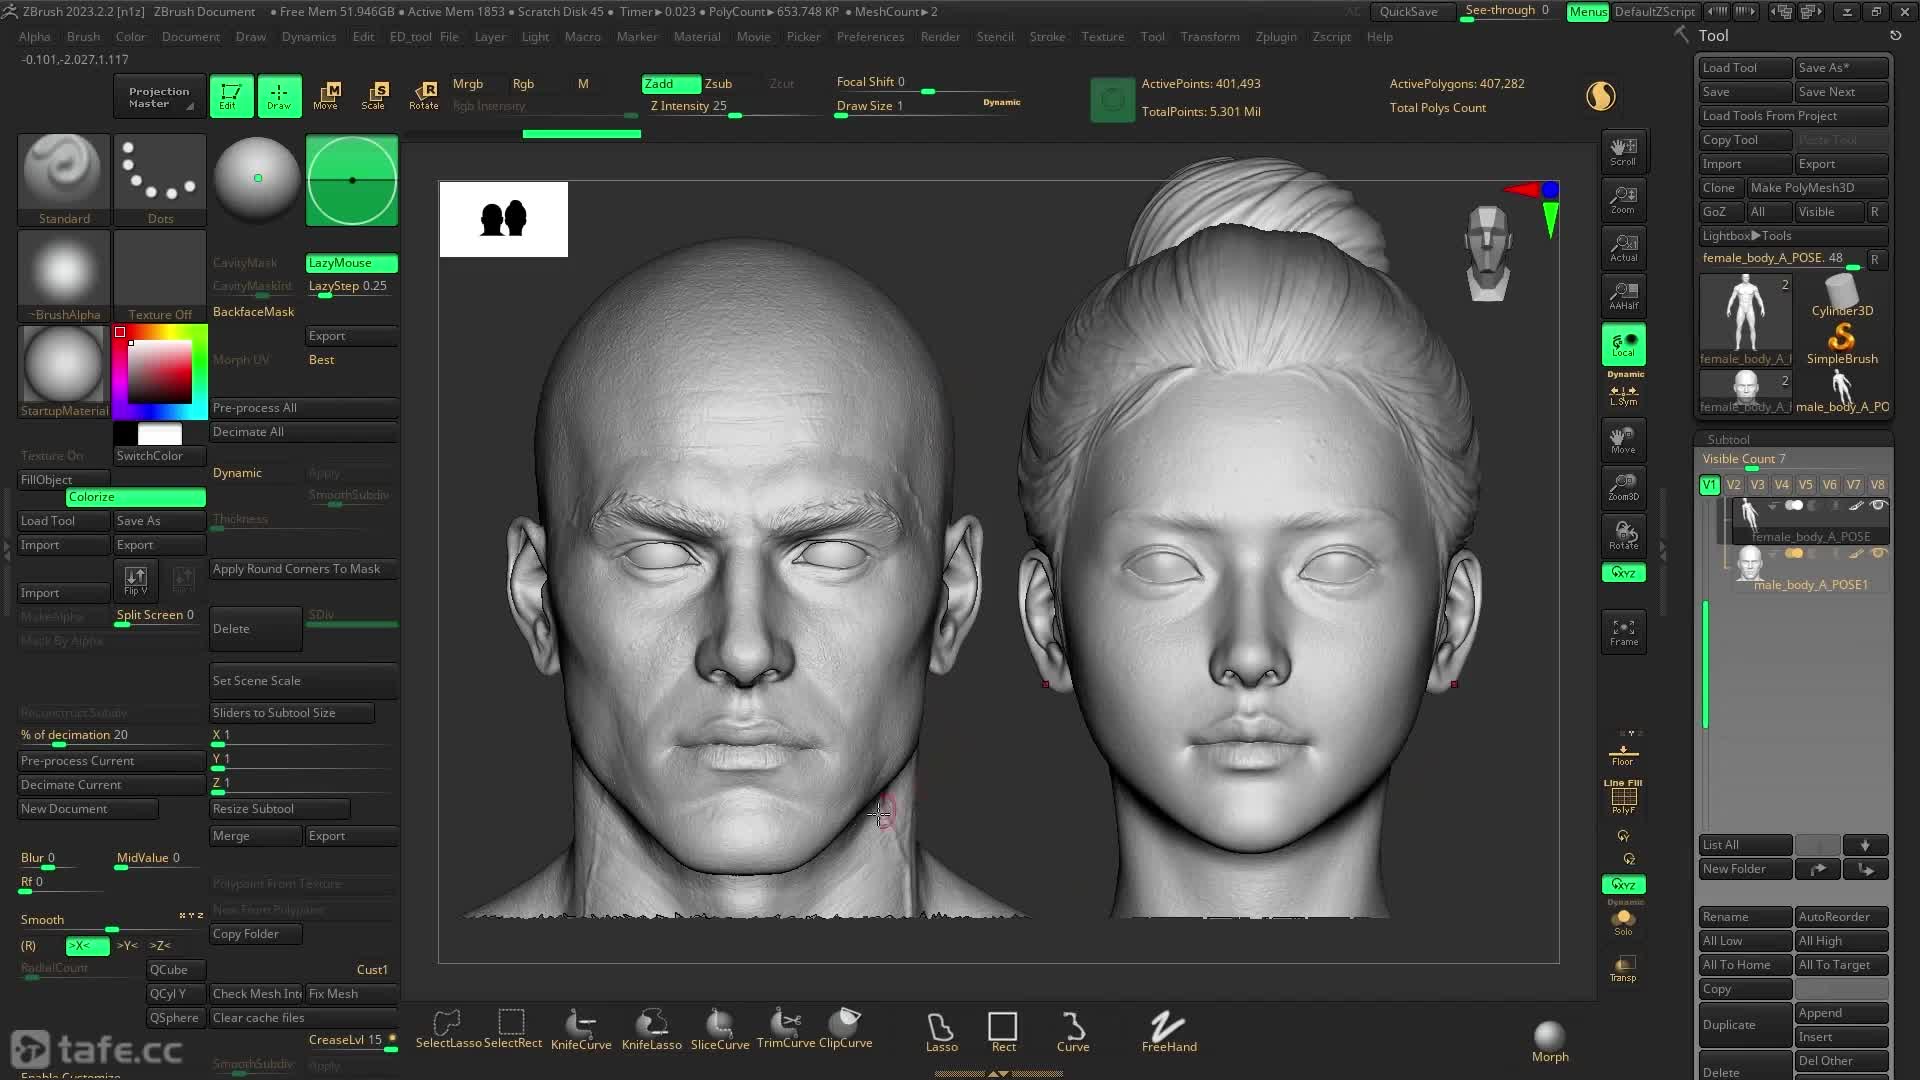
Task: Expand the Subtool palette section
Action: point(1728,440)
